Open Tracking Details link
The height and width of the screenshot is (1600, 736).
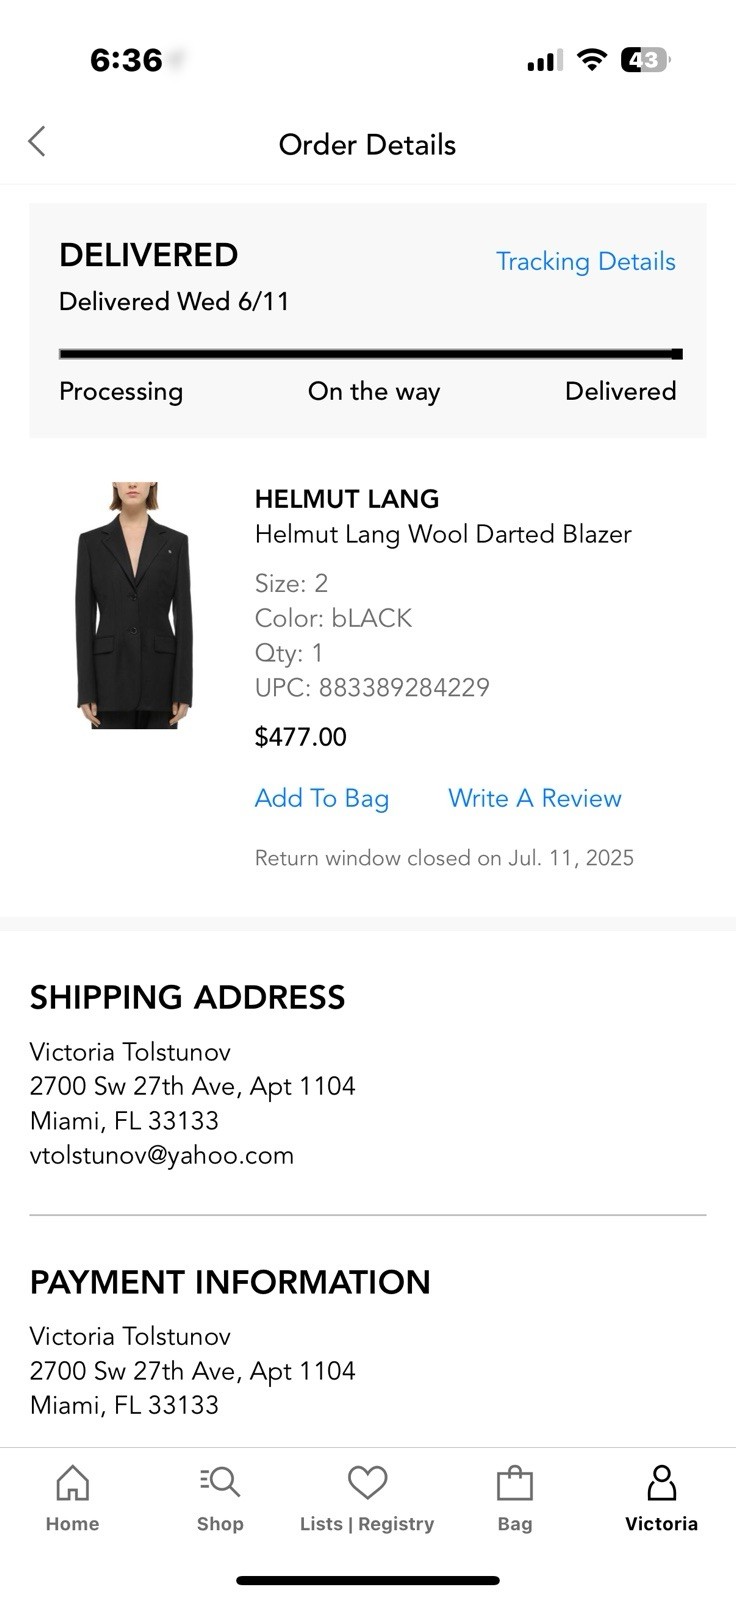[x=585, y=262]
